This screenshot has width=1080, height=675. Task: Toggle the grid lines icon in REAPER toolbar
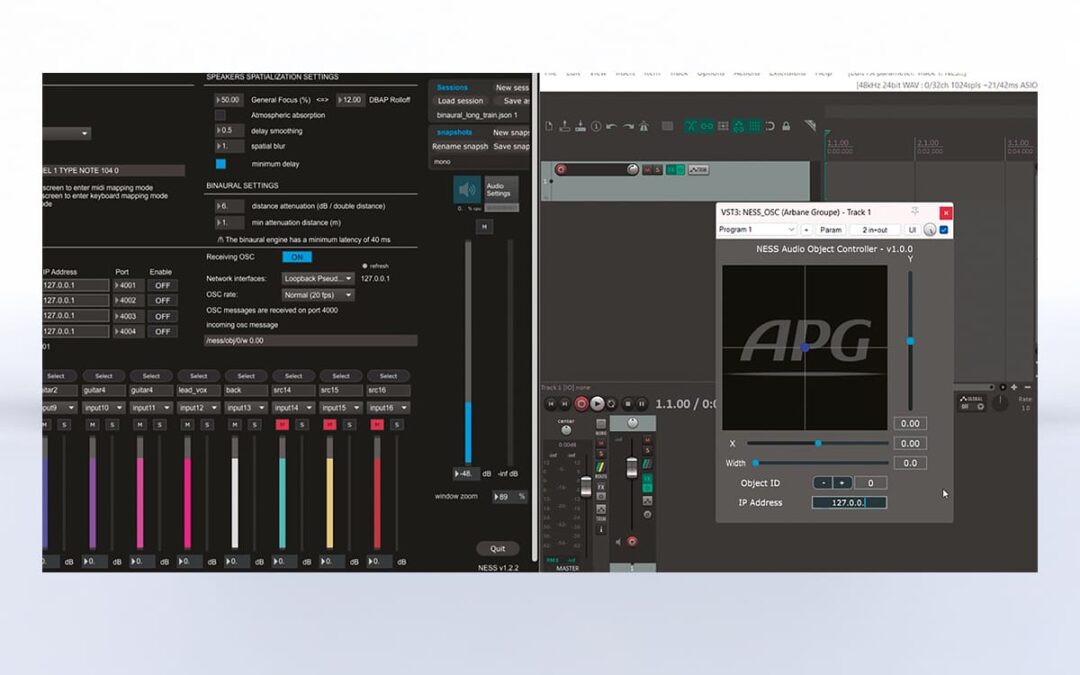pyautogui.click(x=754, y=126)
